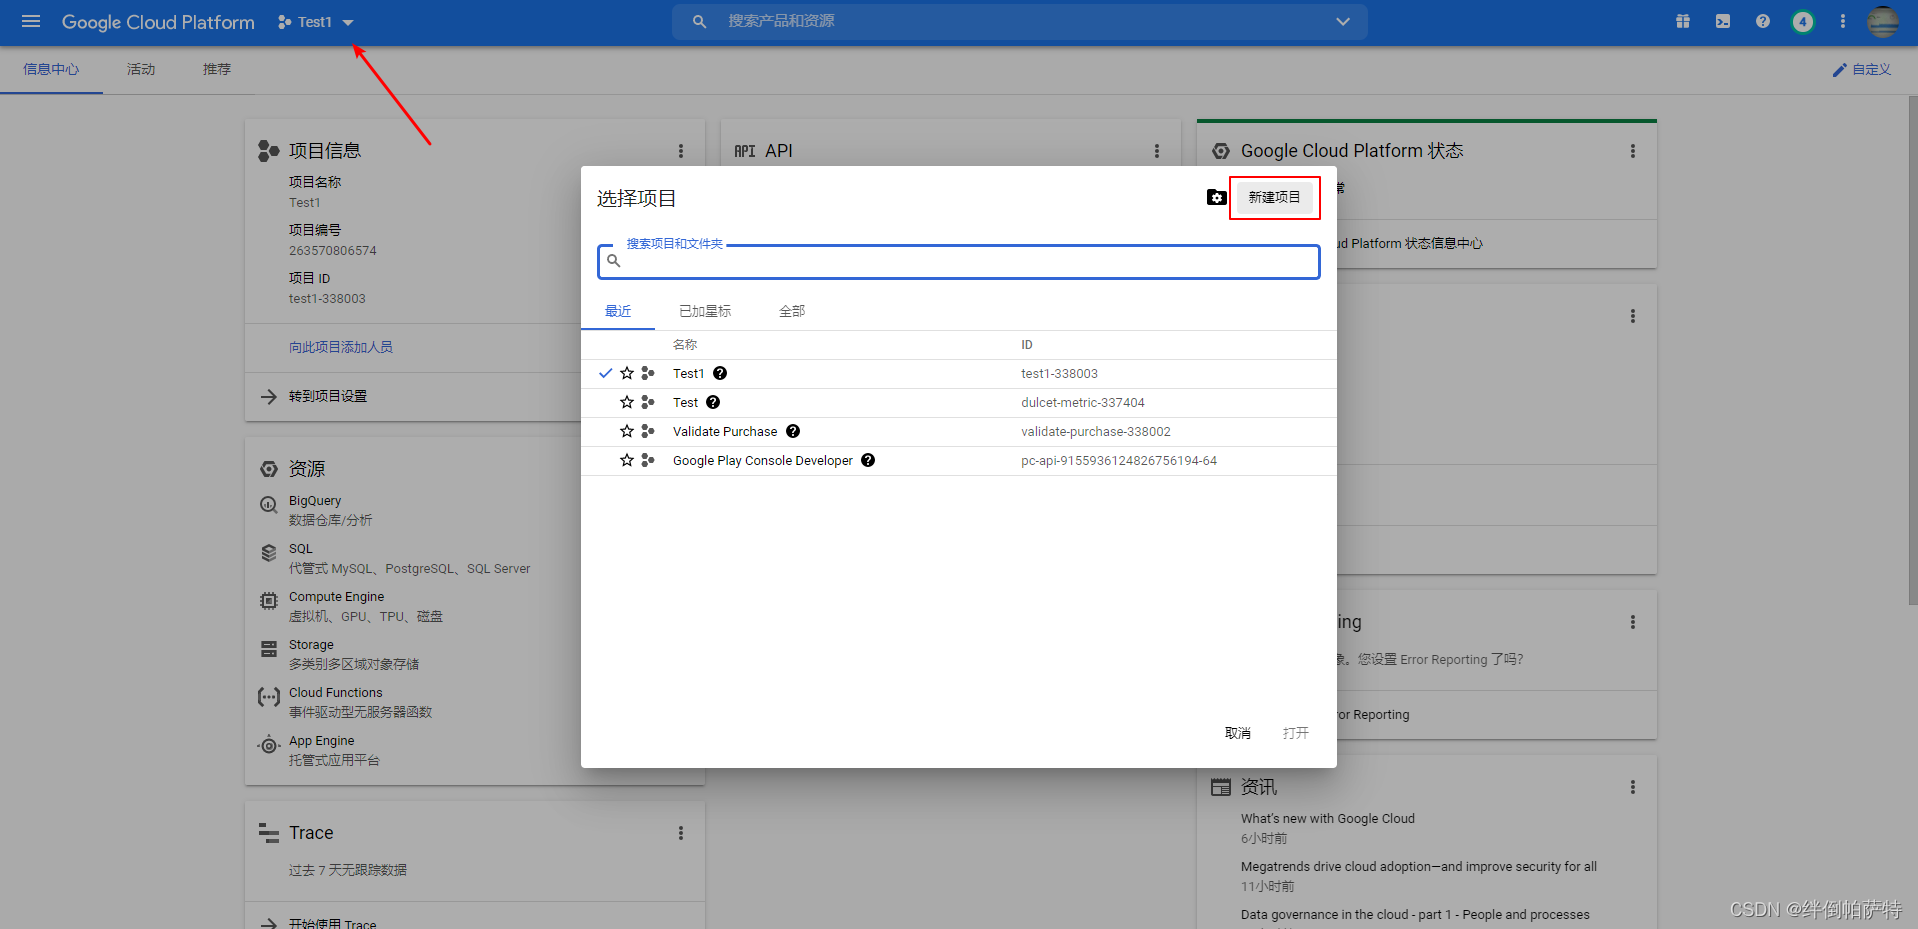The image size is (1918, 929).
Task: Open notifications badge showing 4
Action: (x=1803, y=21)
